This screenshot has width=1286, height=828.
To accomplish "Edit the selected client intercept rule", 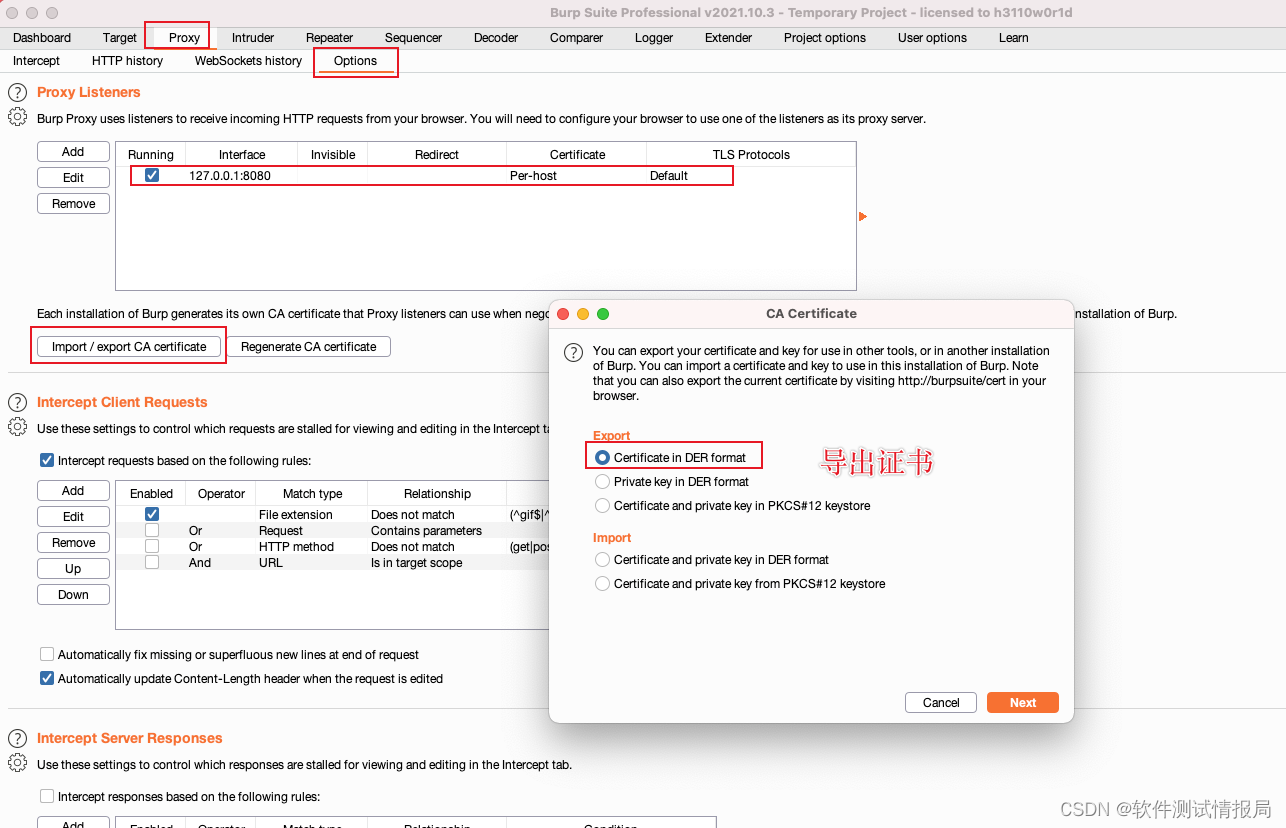I will (x=73, y=517).
